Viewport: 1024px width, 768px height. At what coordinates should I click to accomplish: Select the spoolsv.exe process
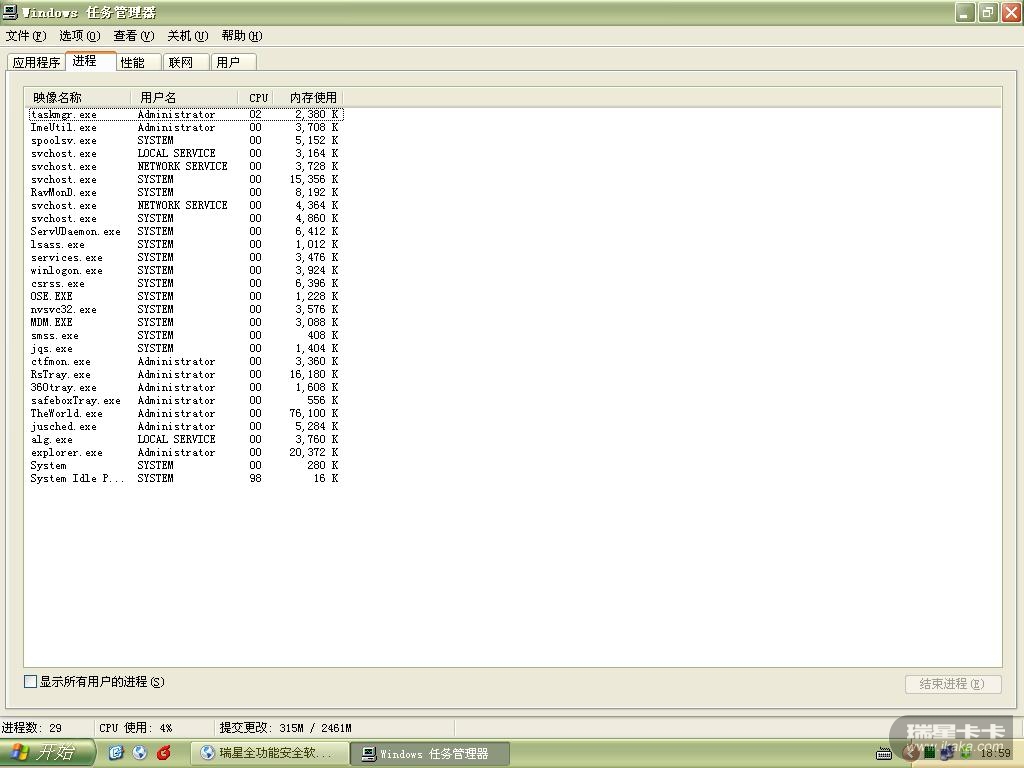(186, 140)
